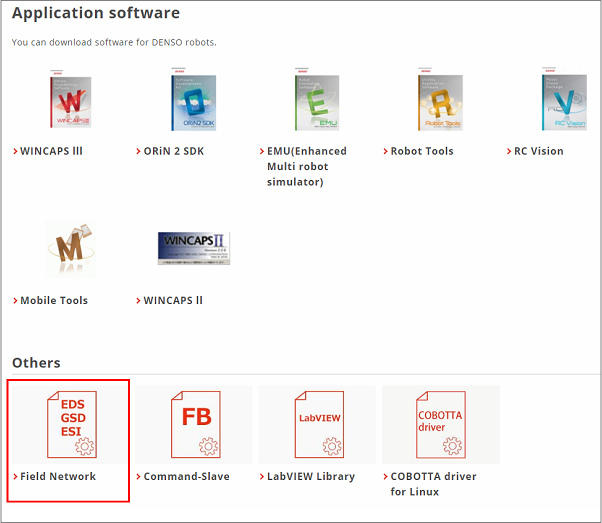The image size is (602, 523).
Task: Open the LabVIEW Library link
Action: point(310,476)
